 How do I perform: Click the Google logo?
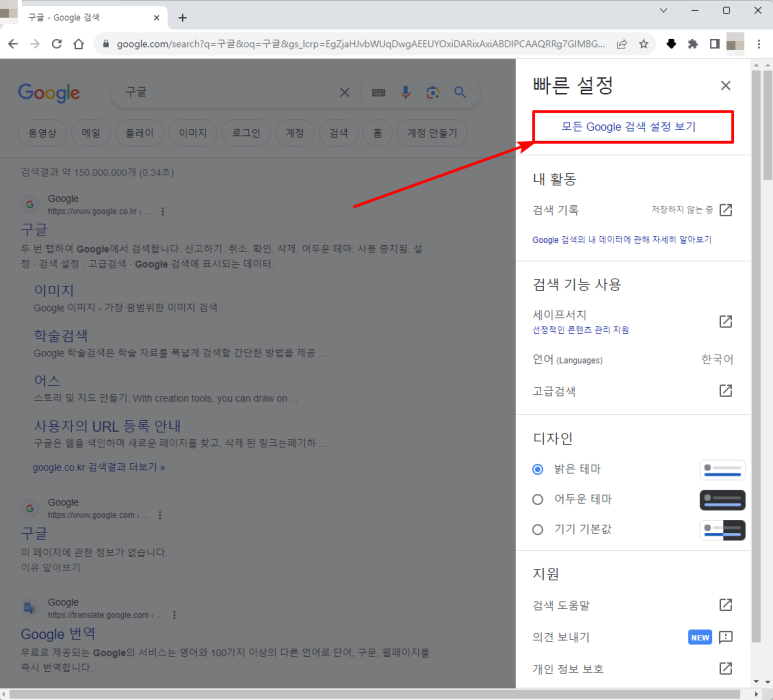pos(49,92)
